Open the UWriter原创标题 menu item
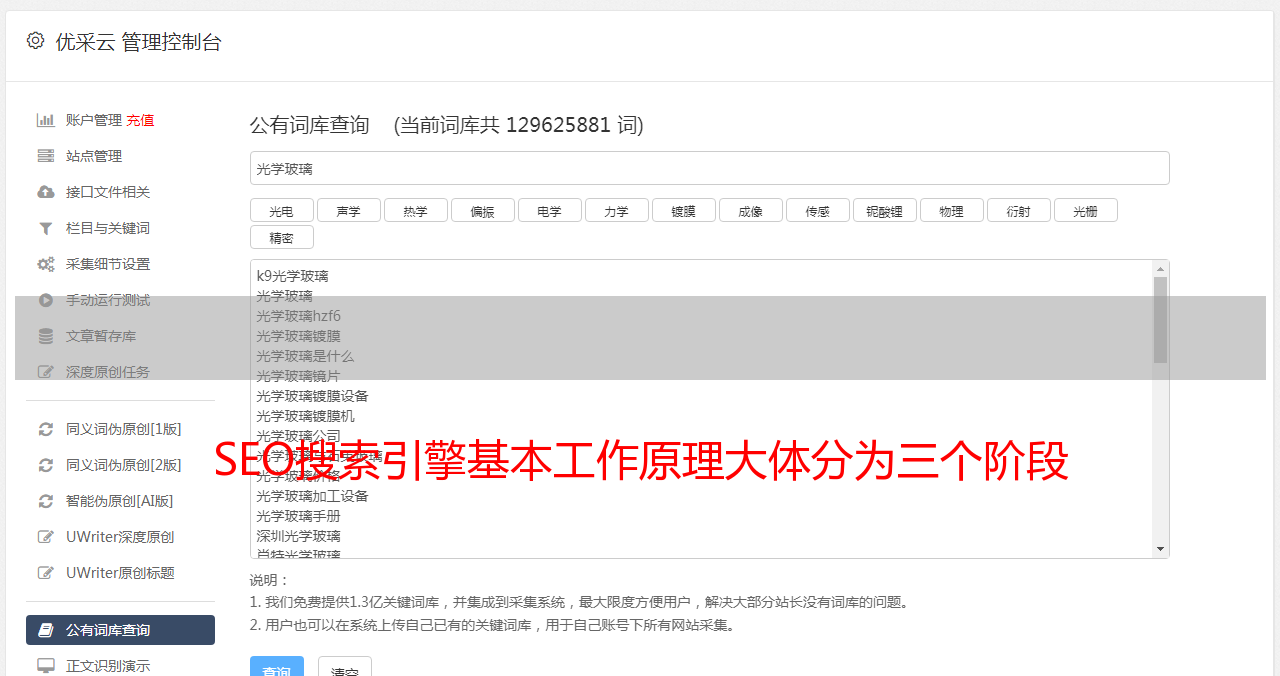This screenshot has height=676, width=1280. tap(120, 573)
